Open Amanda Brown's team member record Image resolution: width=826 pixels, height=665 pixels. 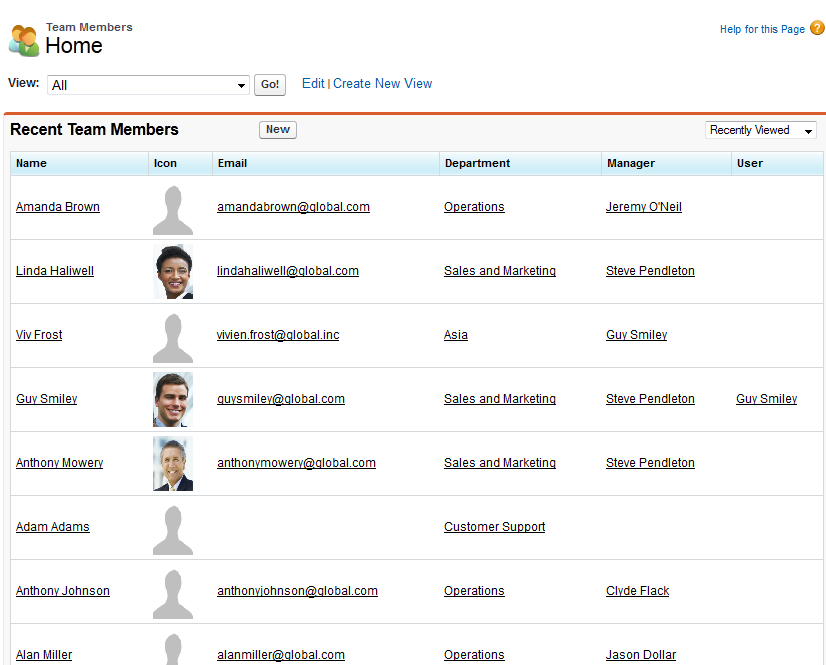point(58,207)
